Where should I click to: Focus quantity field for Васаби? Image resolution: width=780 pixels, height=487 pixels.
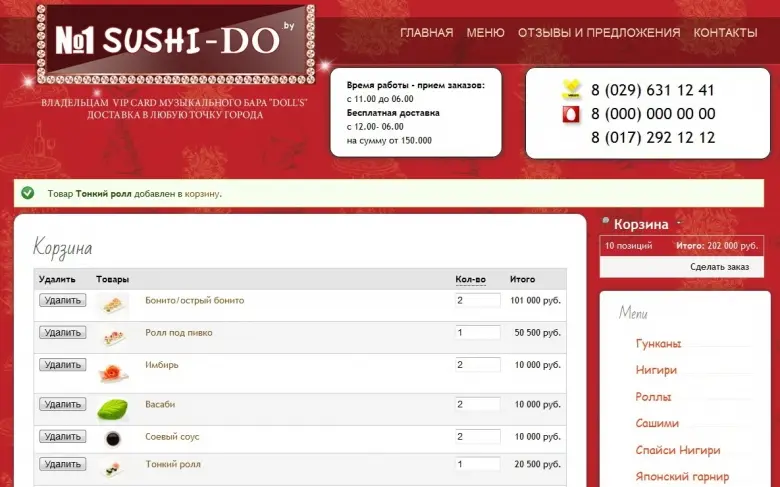[478, 404]
